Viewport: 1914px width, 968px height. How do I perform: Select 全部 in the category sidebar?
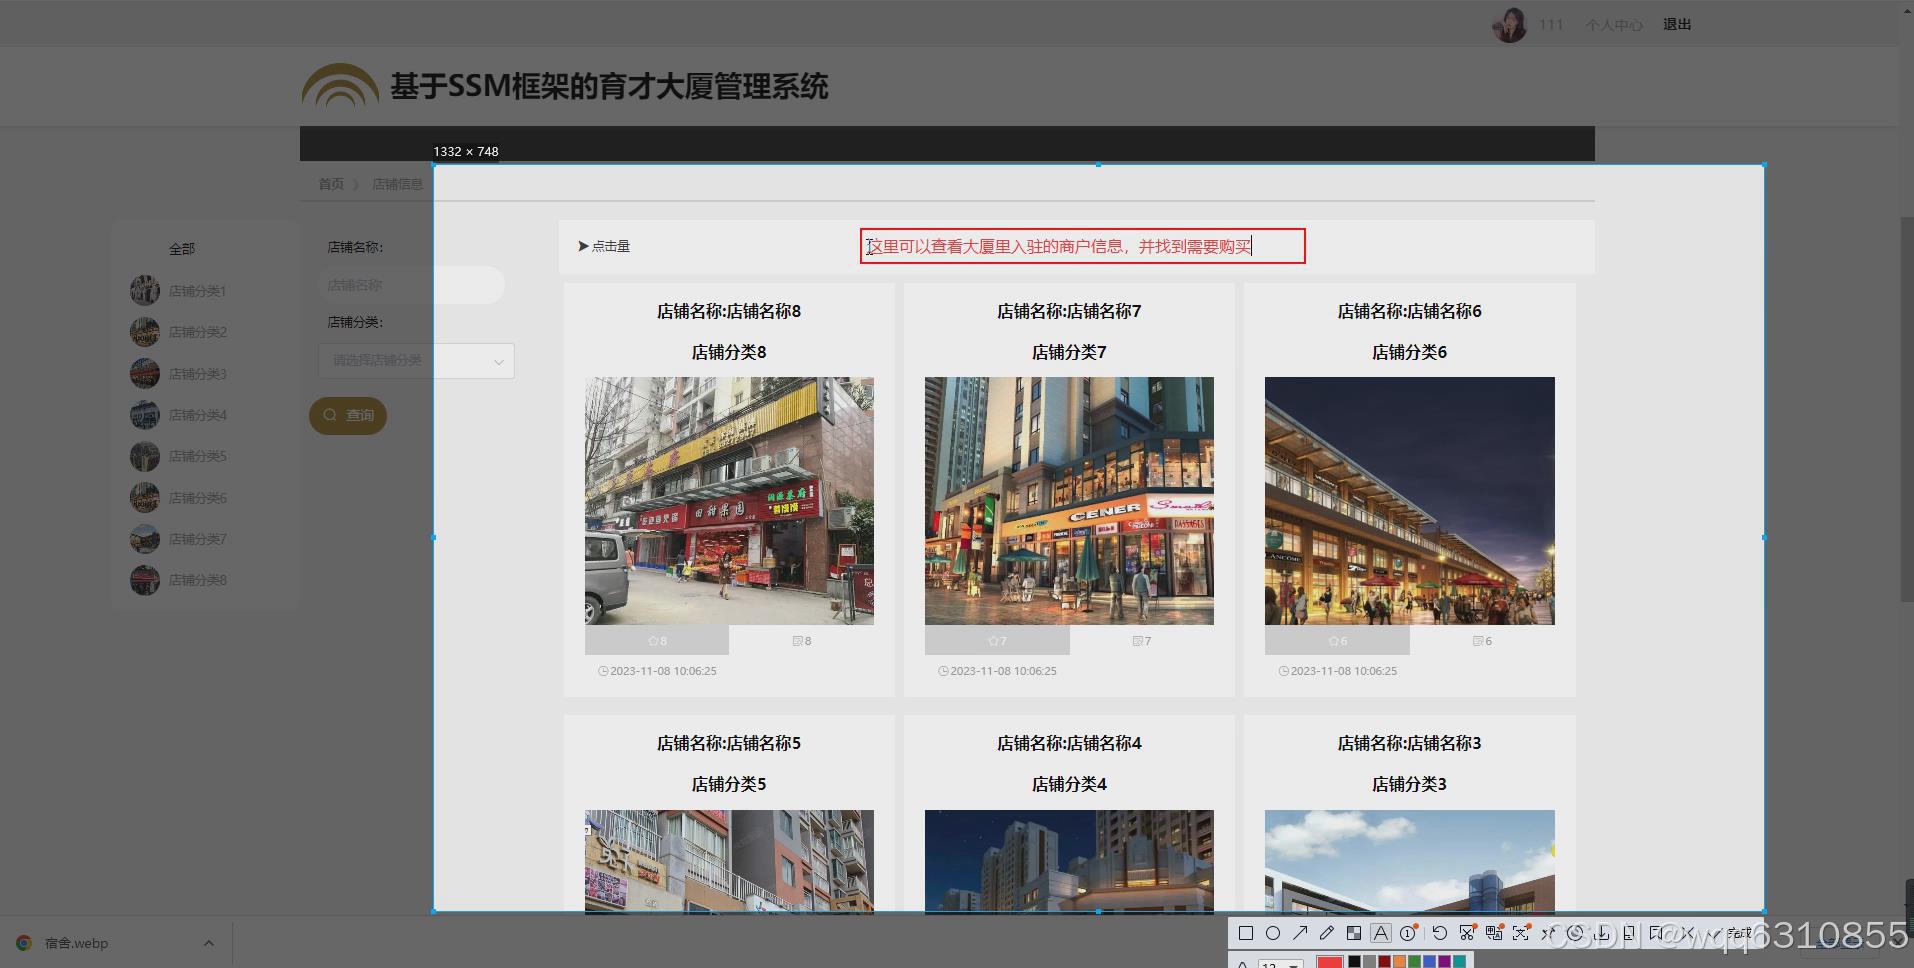(182, 249)
